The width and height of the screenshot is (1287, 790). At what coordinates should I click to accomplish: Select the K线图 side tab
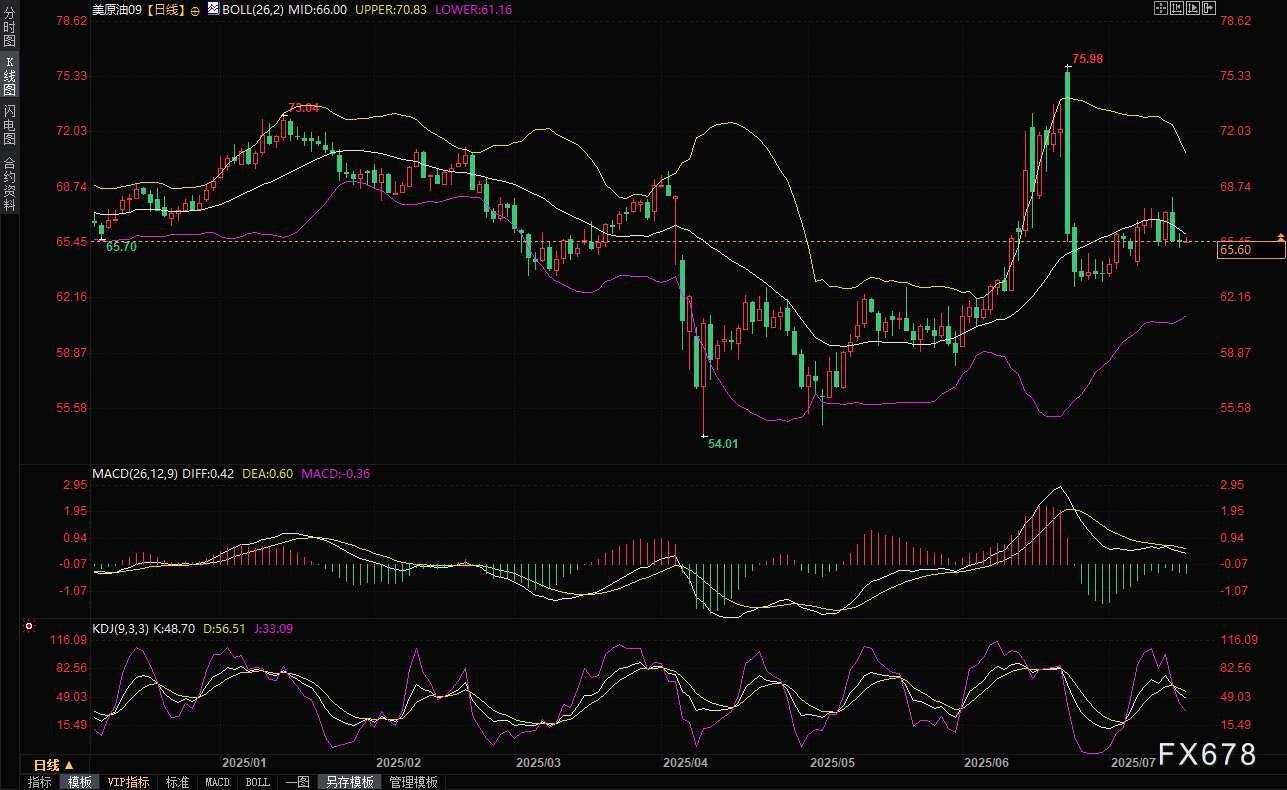click(x=9, y=76)
